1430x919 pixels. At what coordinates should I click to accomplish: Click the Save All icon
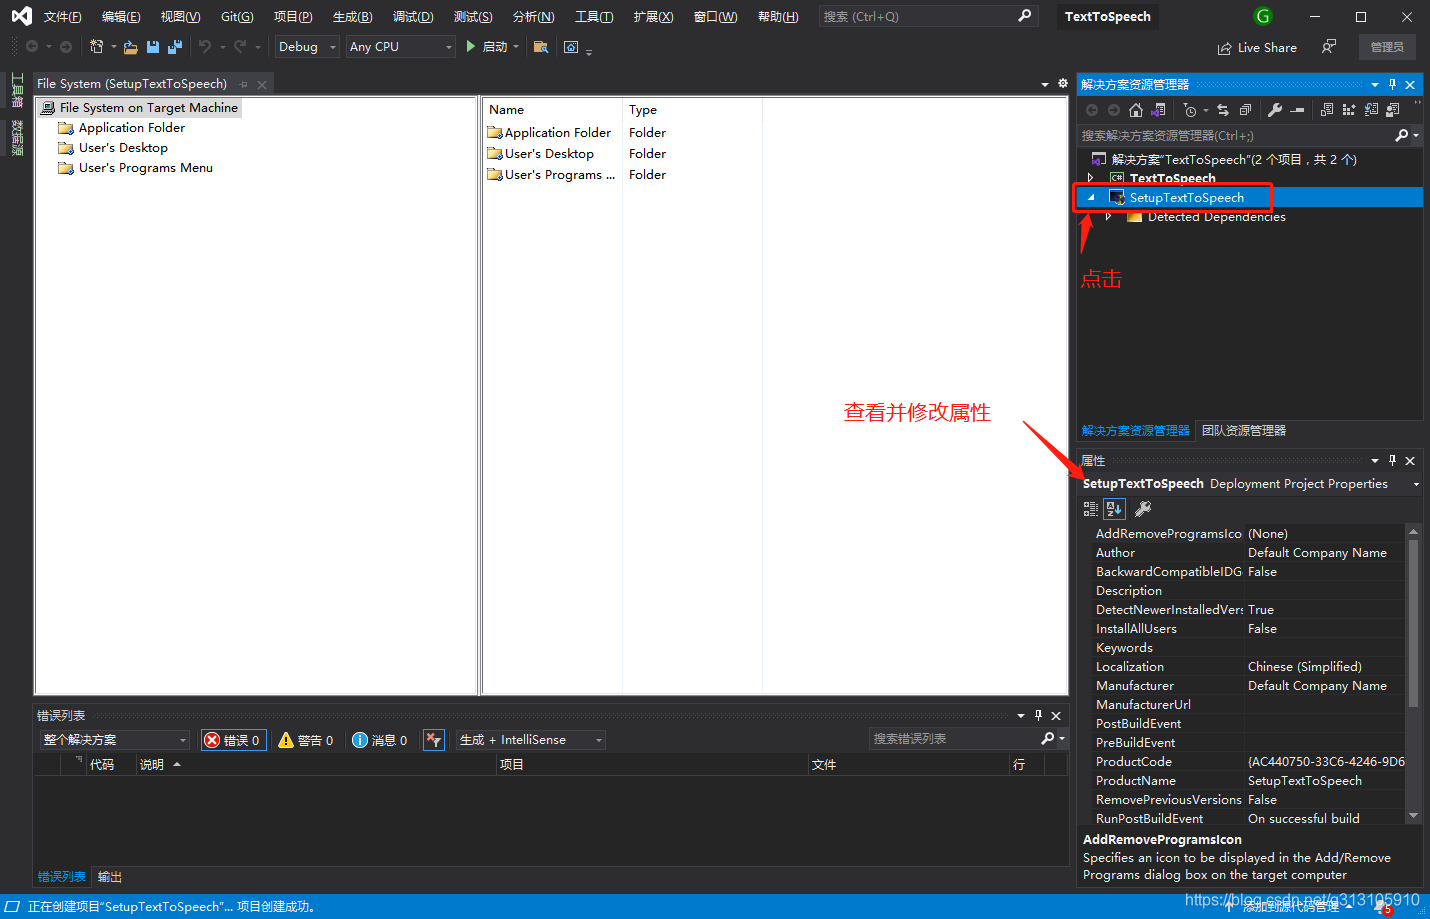tap(175, 47)
